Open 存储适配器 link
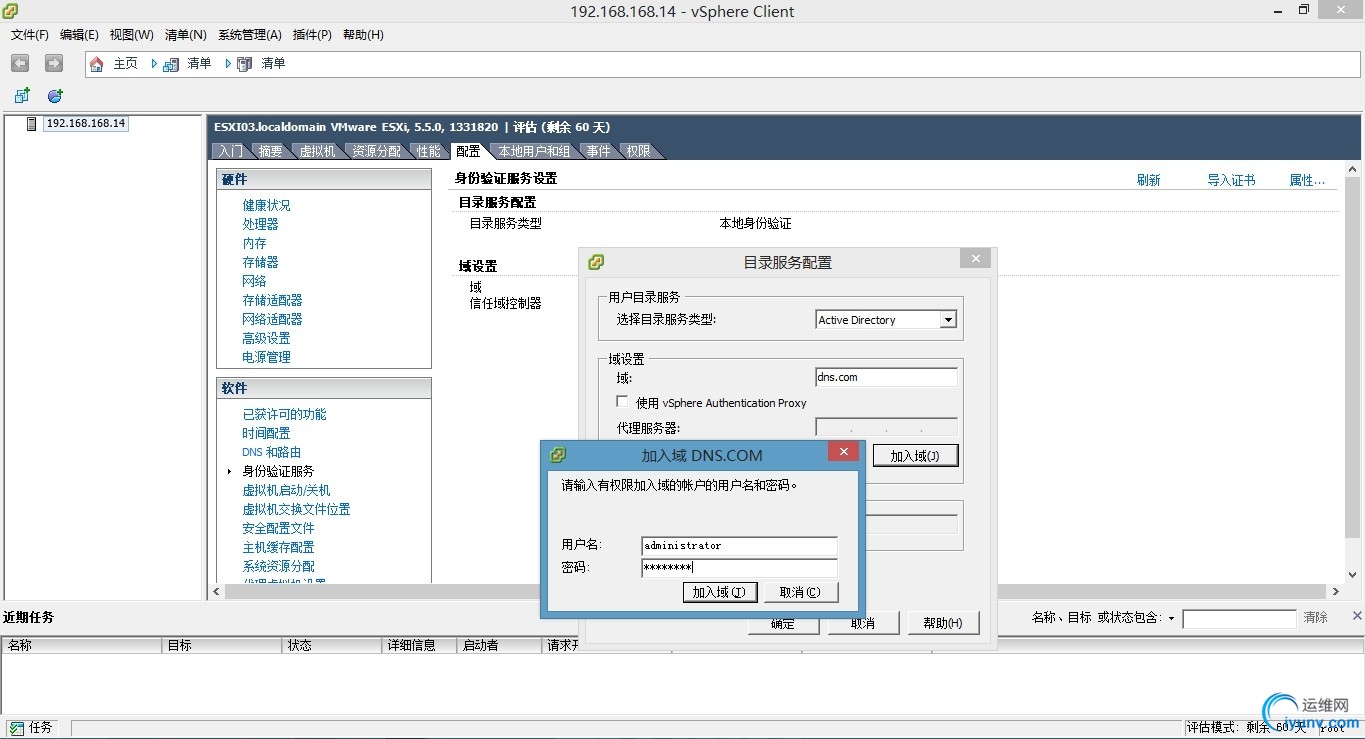Viewport: 1365px width, 739px height. tap(272, 300)
